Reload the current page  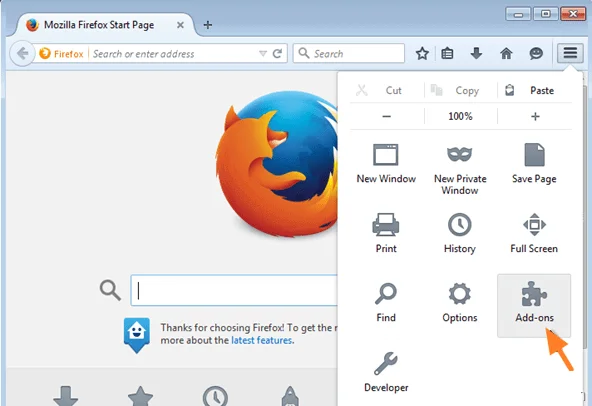(277, 54)
